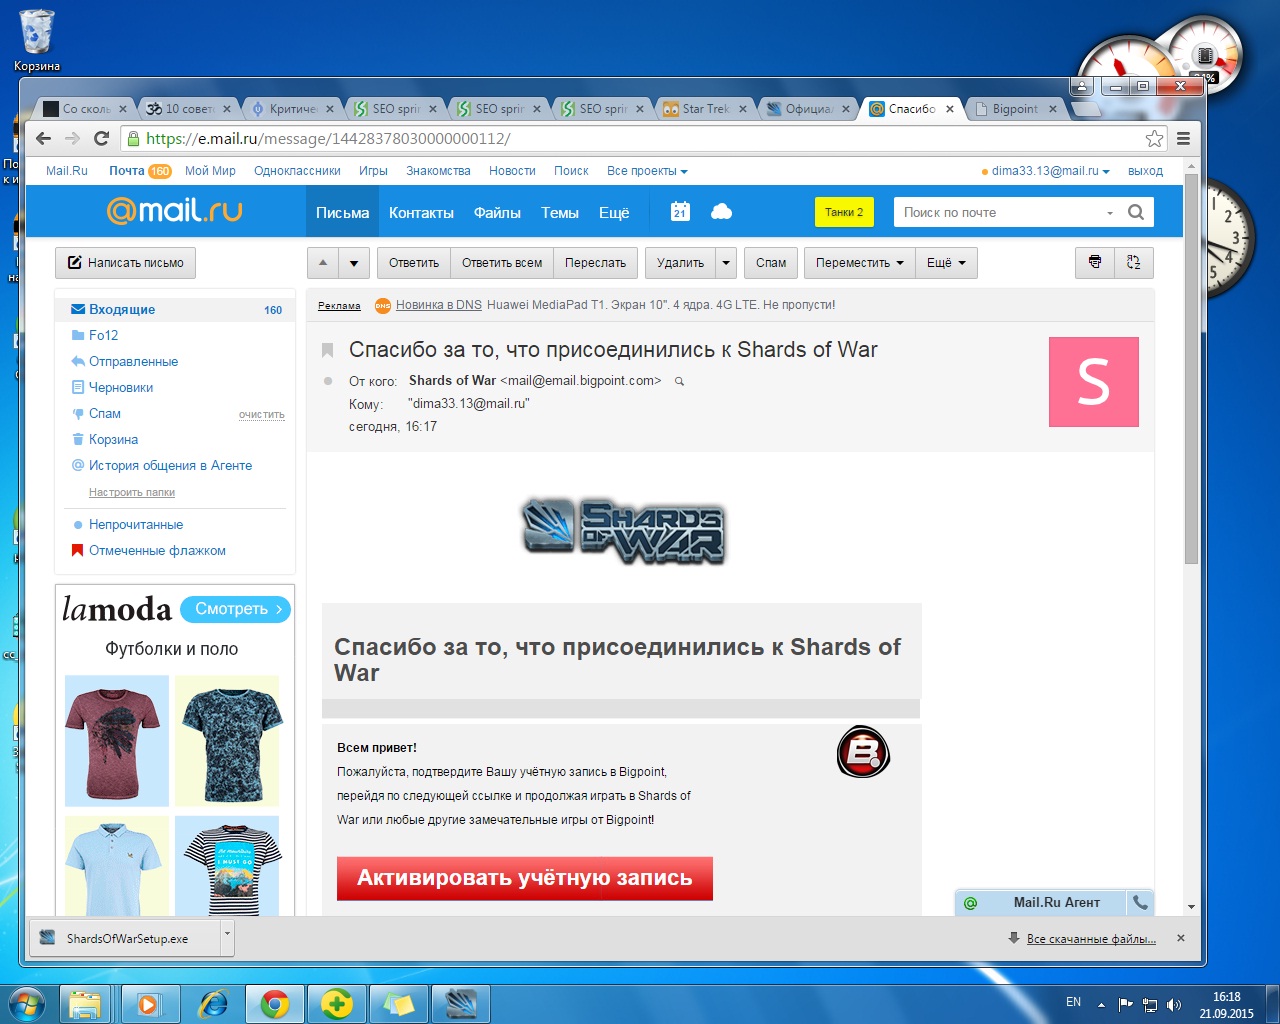Image resolution: width=1280 pixels, height=1024 pixels.
Task: Go to next message with down arrow
Action: (354, 263)
